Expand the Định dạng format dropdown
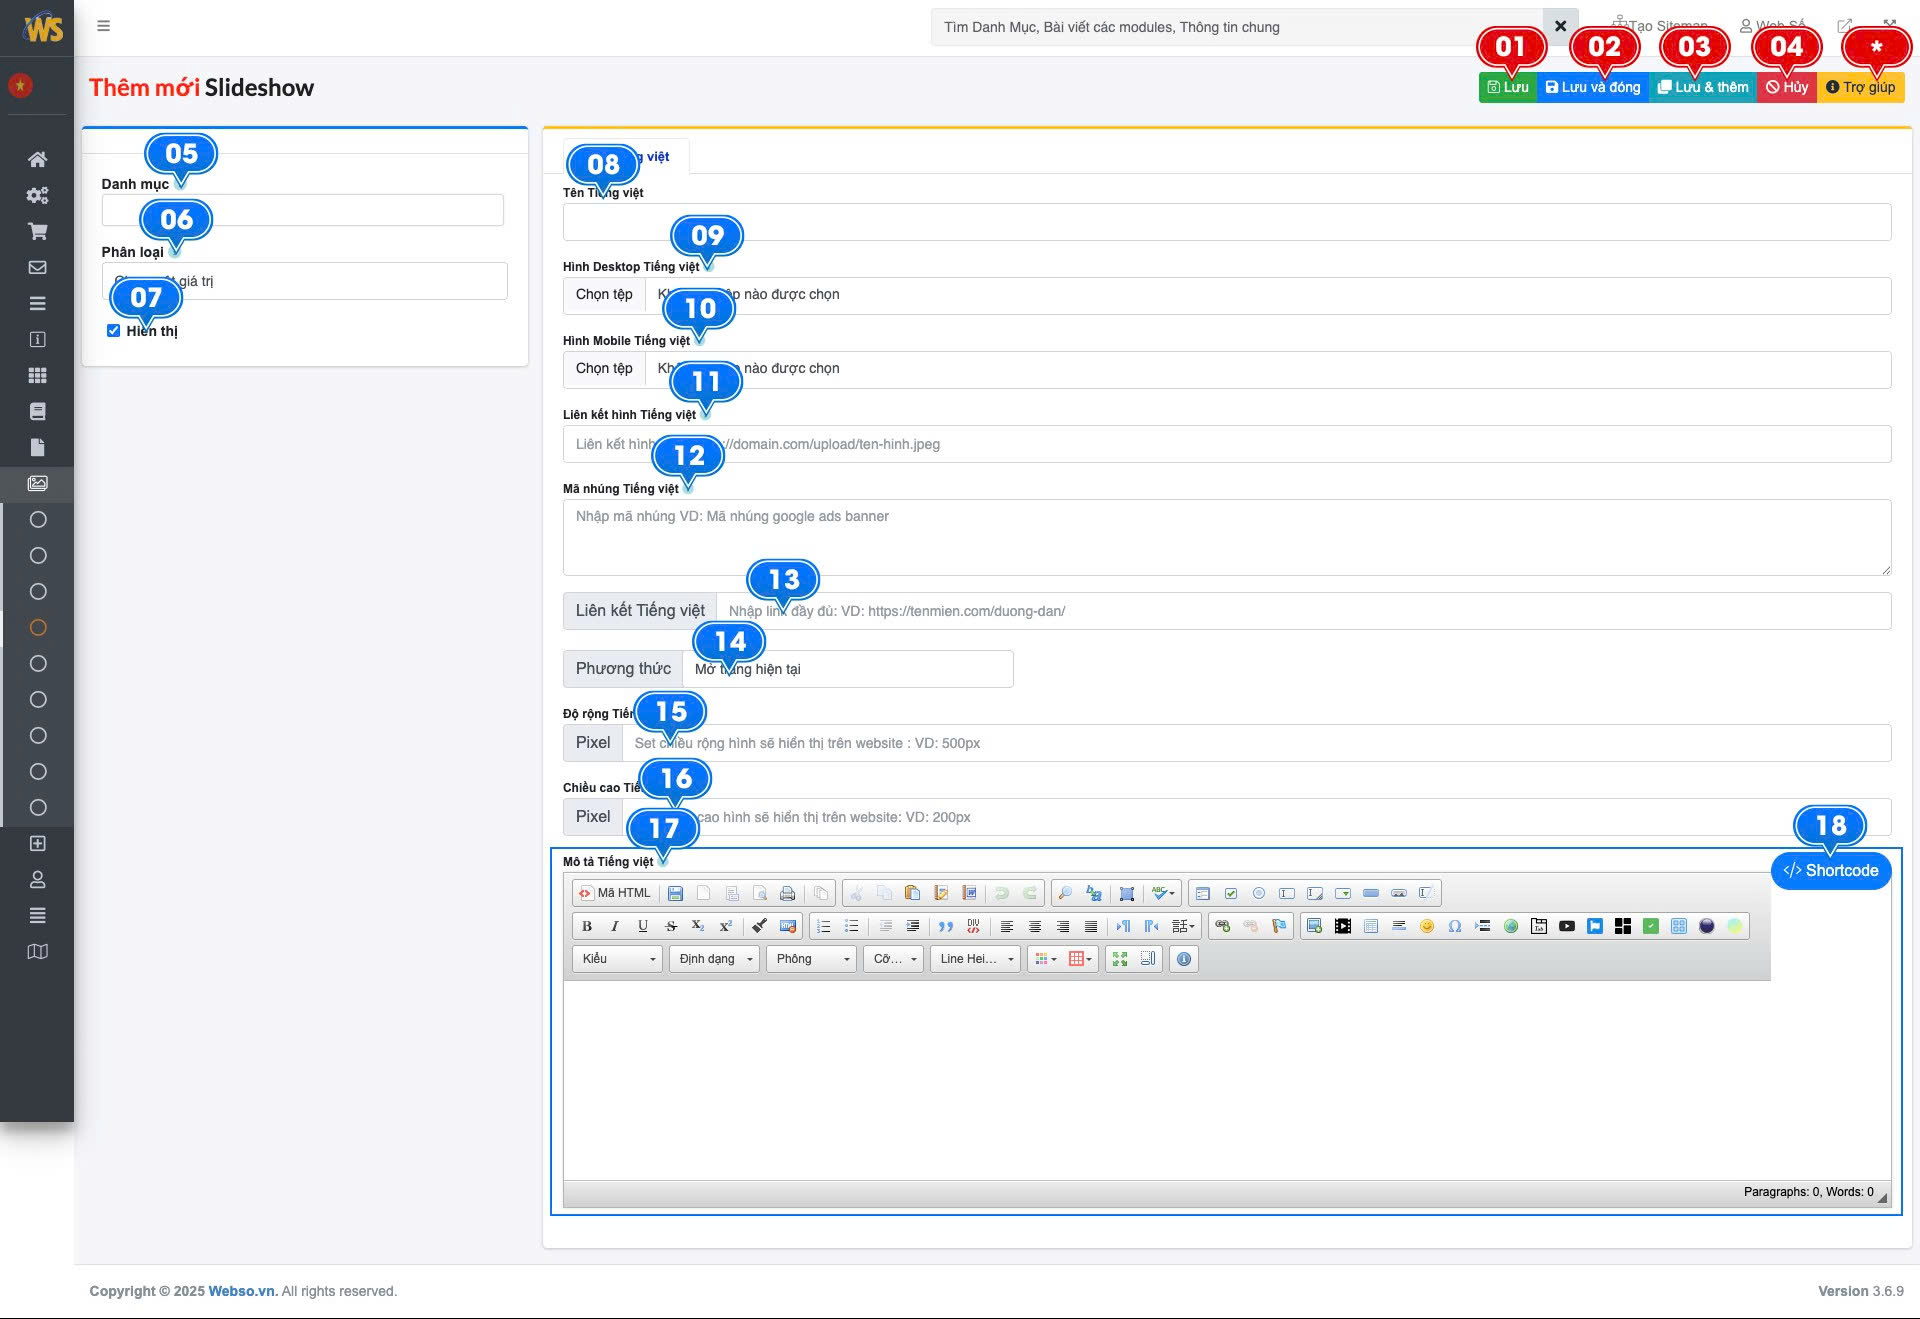This screenshot has height=1319, width=1920. pyautogui.click(x=714, y=959)
